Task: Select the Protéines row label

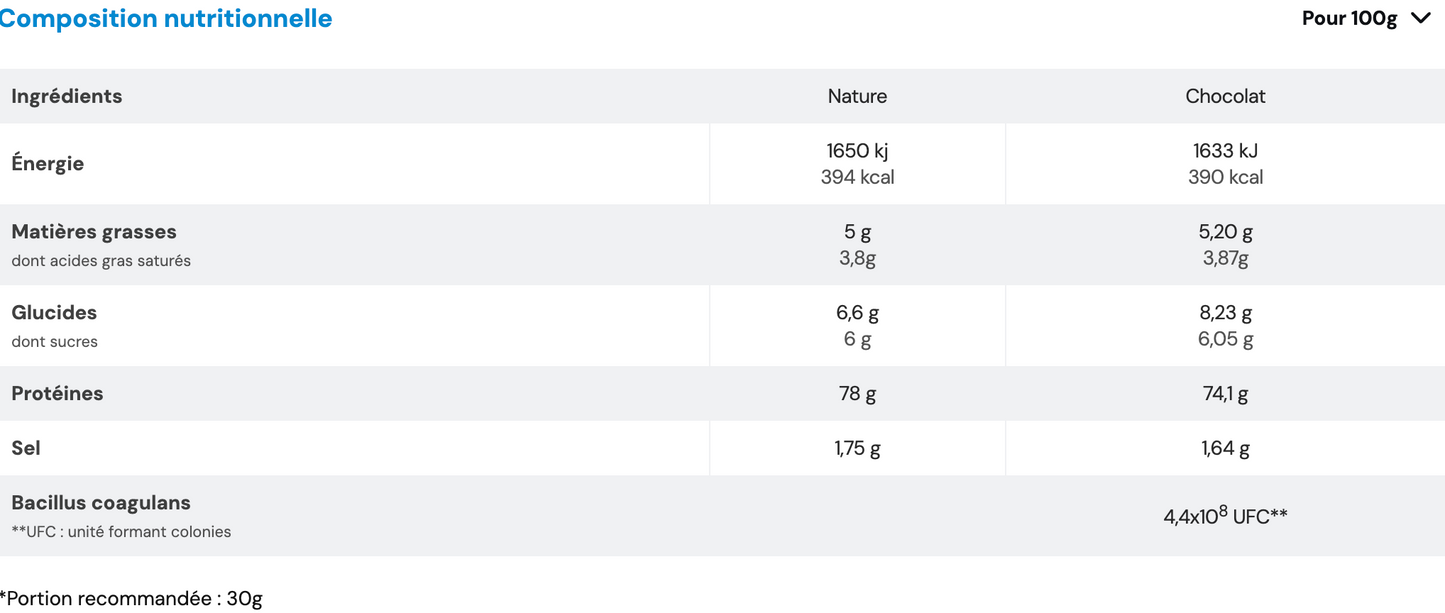Action: (57, 393)
